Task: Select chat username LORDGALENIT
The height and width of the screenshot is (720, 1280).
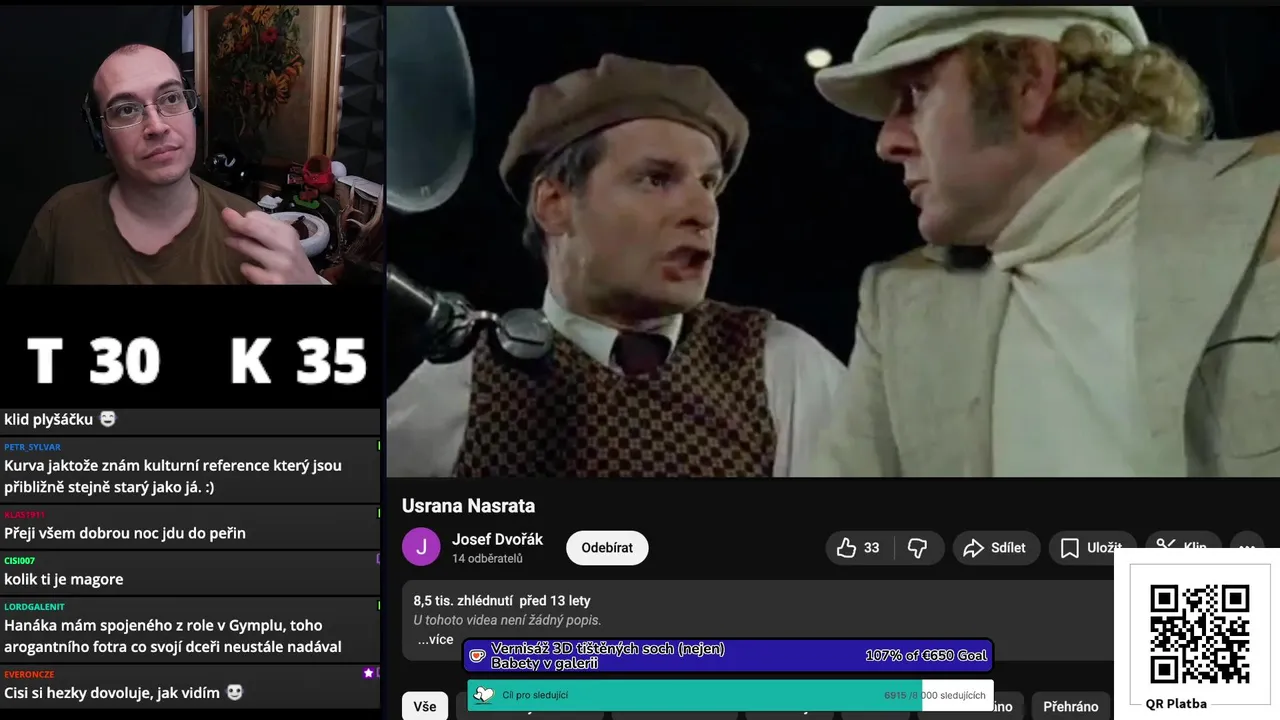Action: pos(34,606)
